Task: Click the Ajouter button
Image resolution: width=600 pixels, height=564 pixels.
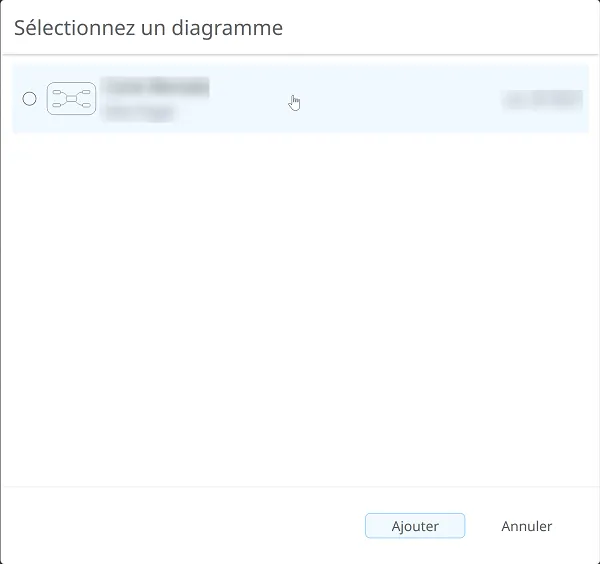Action: (x=415, y=526)
